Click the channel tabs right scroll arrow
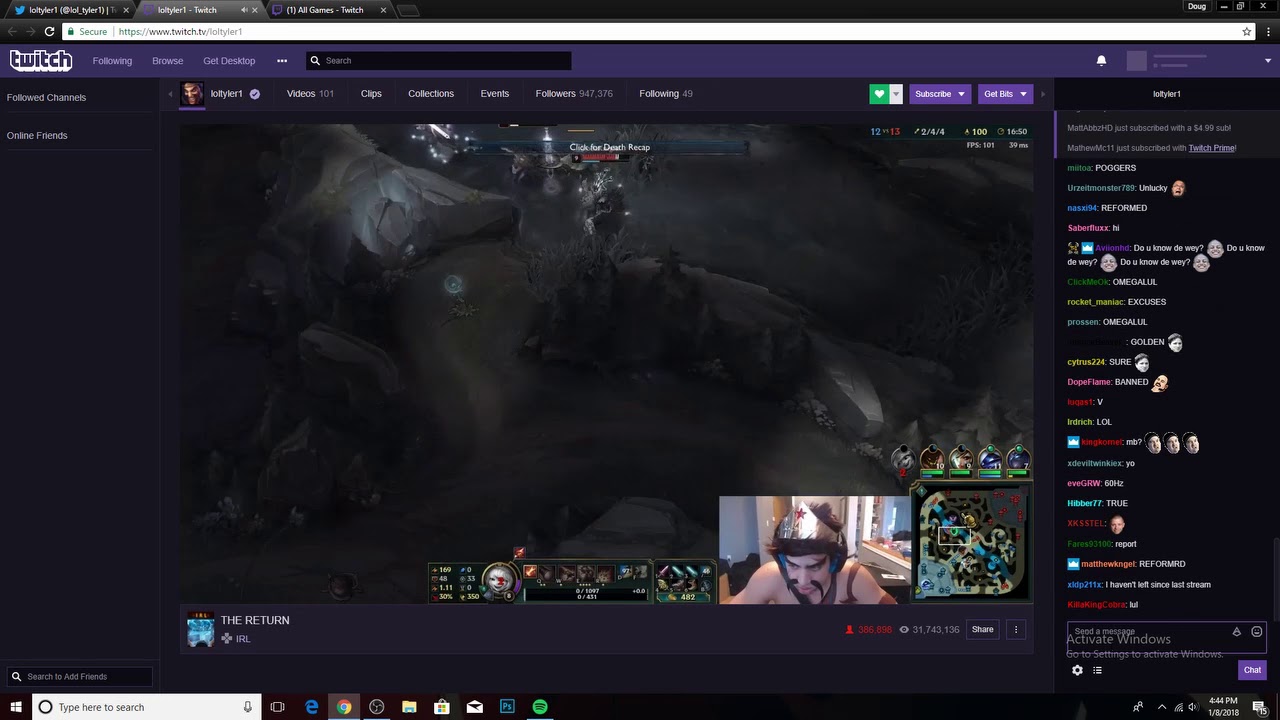 point(1043,94)
